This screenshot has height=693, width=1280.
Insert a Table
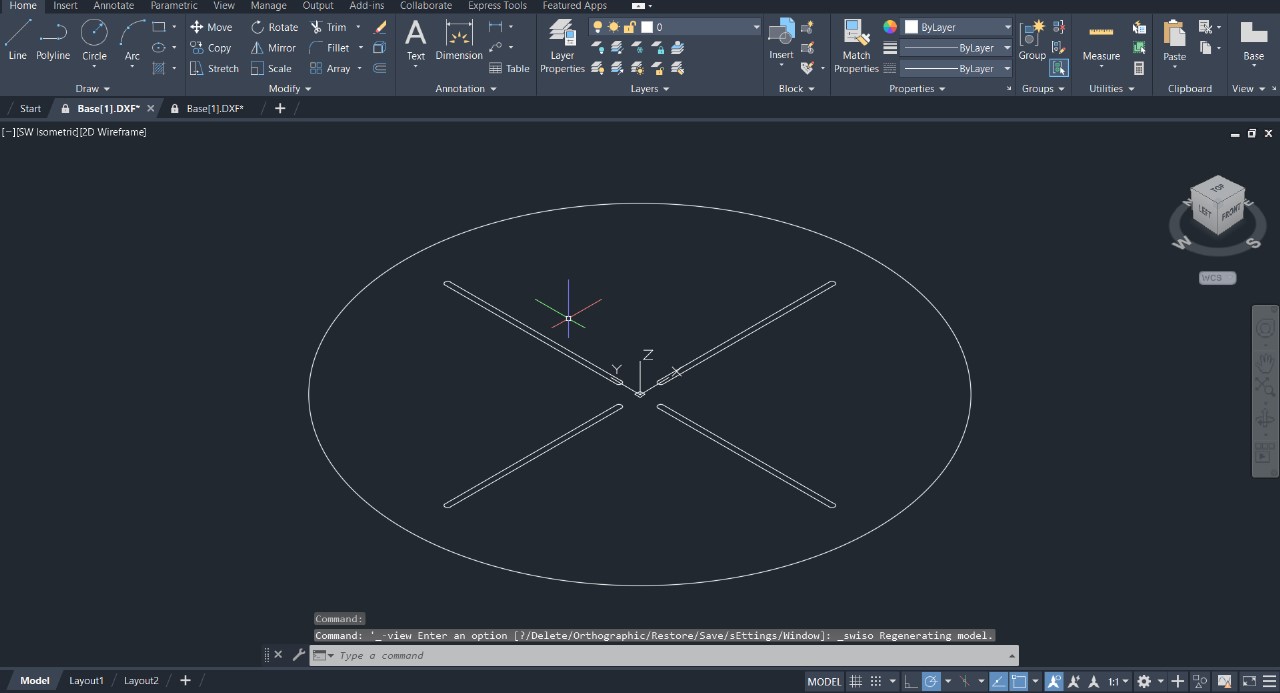(x=509, y=69)
